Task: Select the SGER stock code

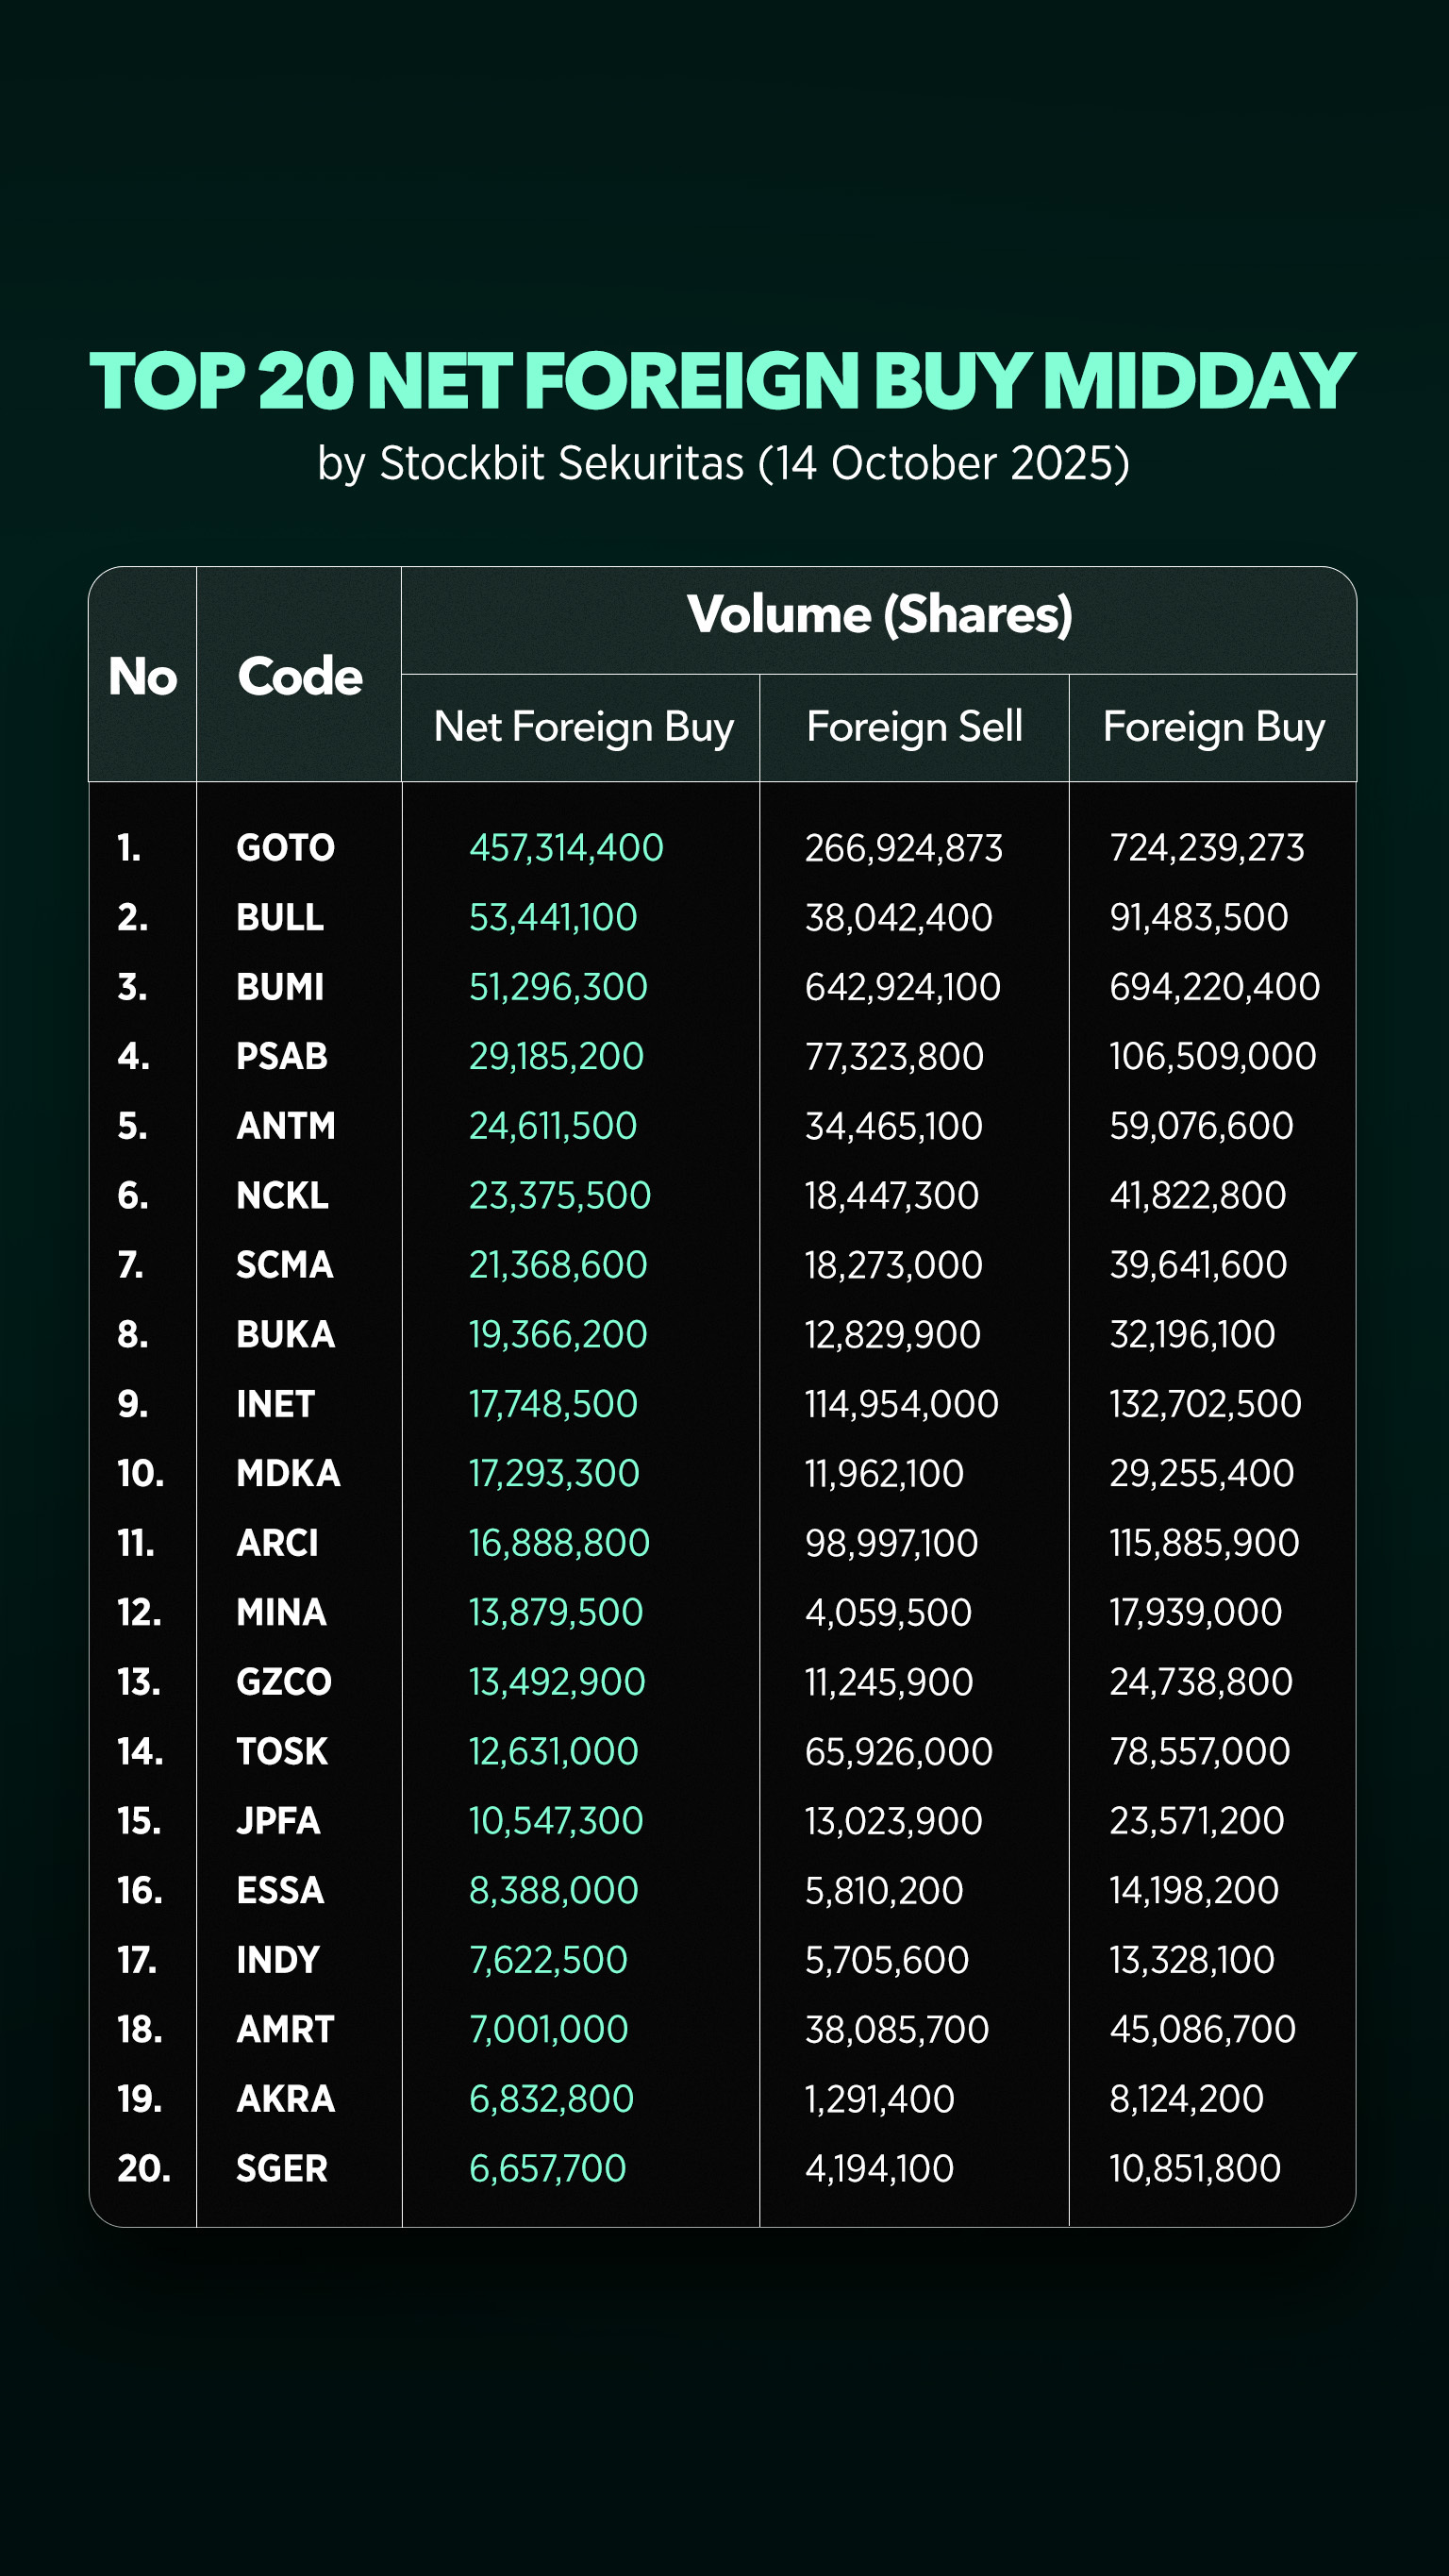Action: tap(282, 2168)
